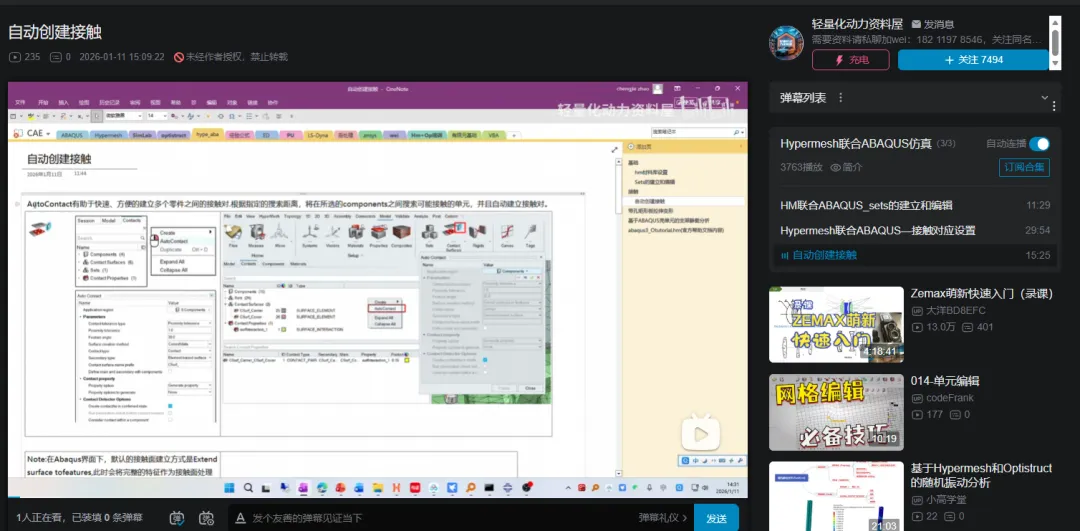
Task: Play HM联合ABAQUS_sets的建立和编辑 episode
Action: point(915,205)
